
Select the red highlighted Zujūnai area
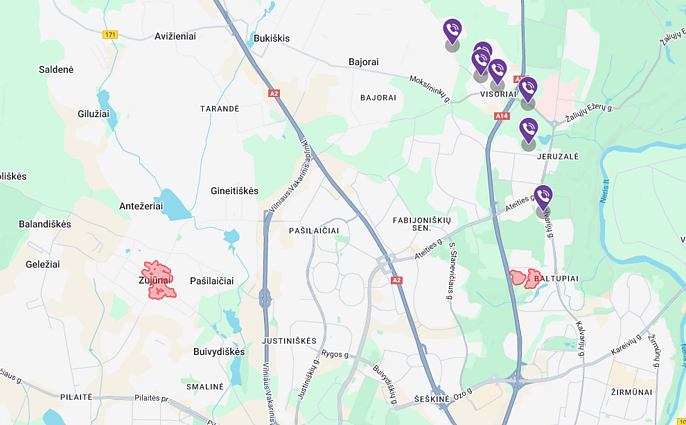(x=159, y=280)
